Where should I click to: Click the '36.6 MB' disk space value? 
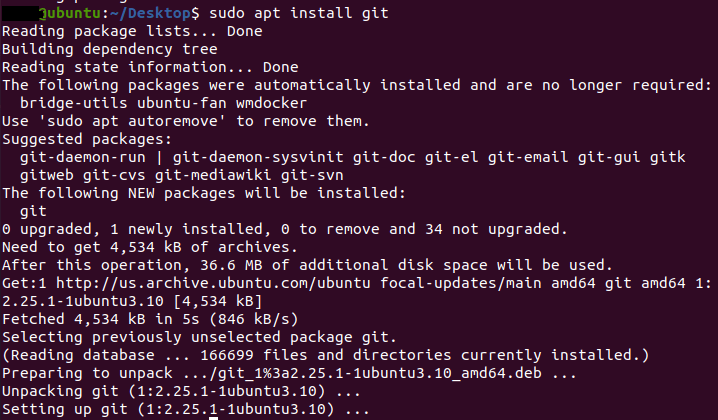point(231,265)
